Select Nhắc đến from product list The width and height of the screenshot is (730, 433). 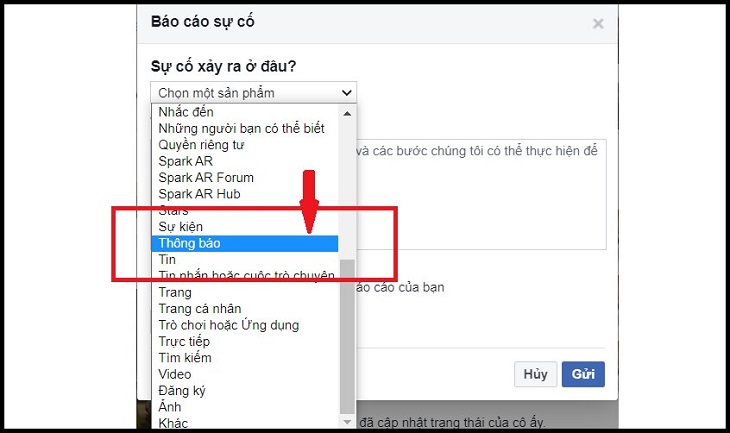click(245, 112)
